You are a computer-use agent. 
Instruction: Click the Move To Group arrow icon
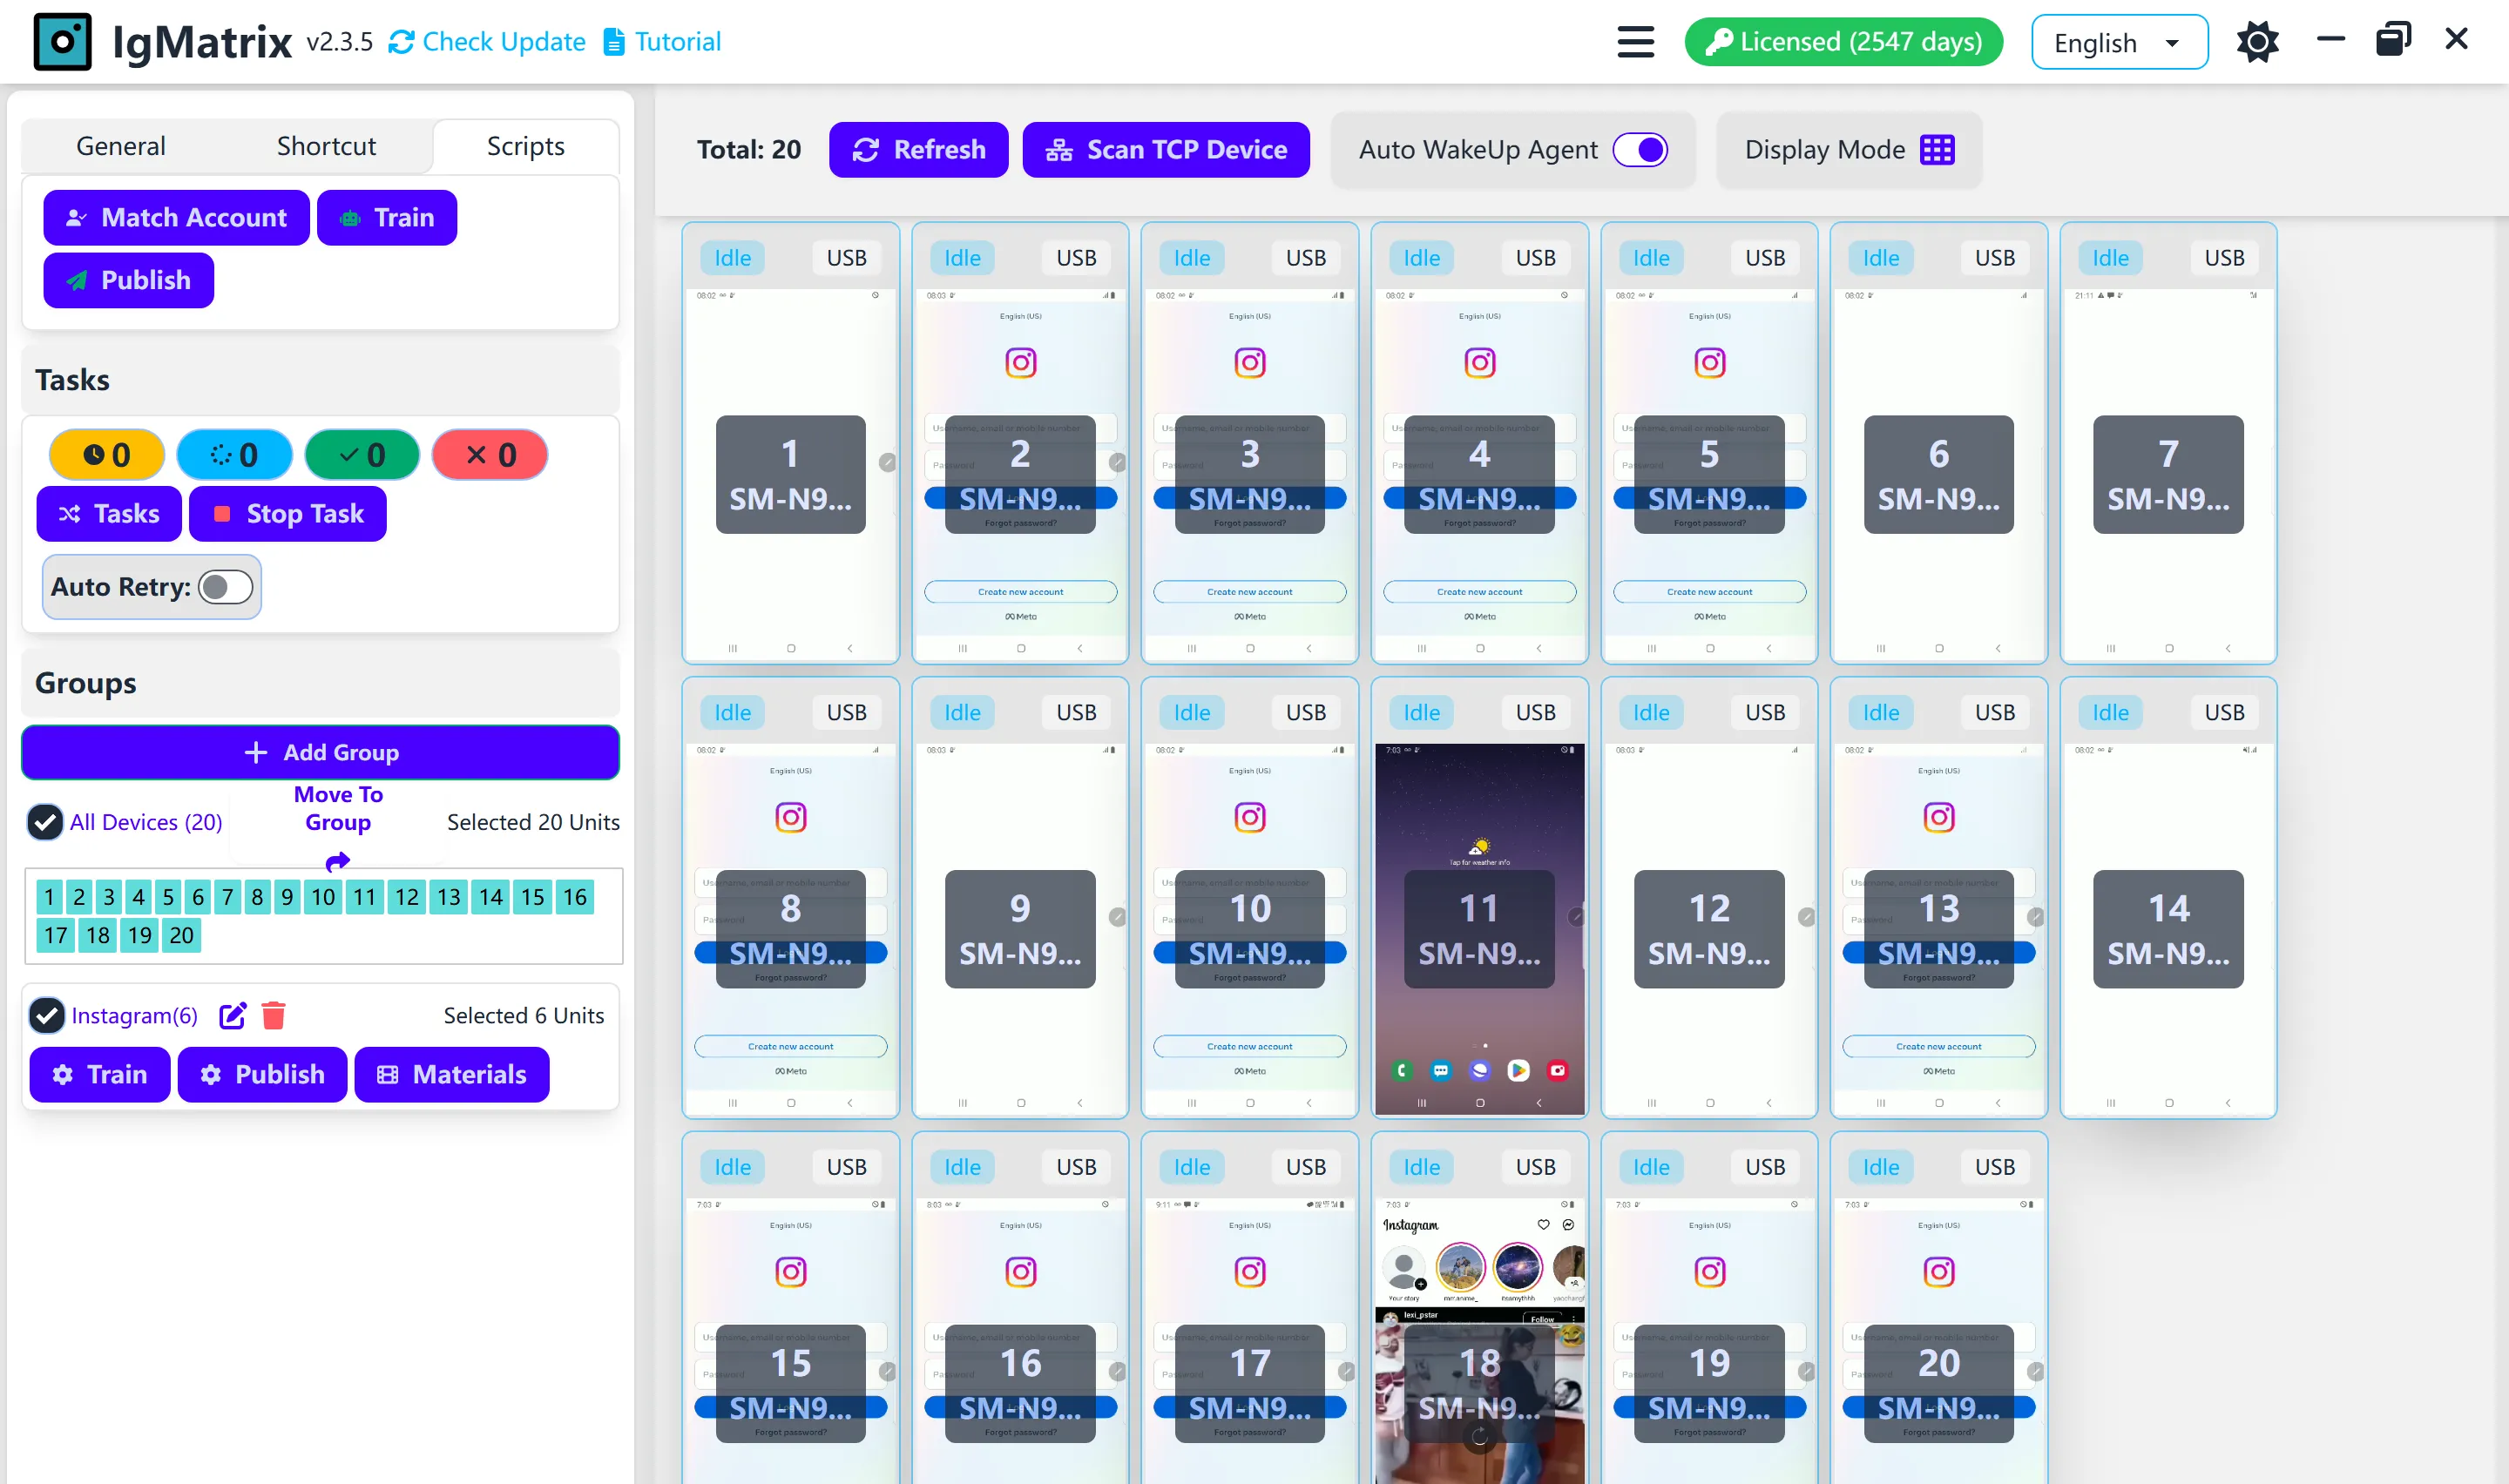pyautogui.click(x=337, y=862)
